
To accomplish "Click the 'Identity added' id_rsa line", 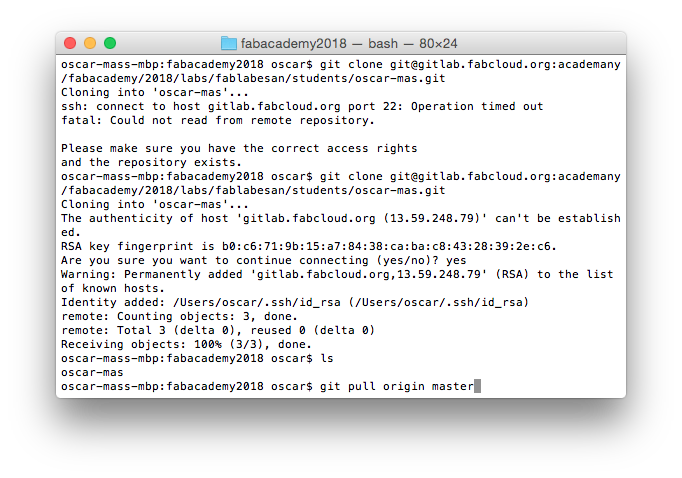I will pyautogui.click(x=295, y=302).
